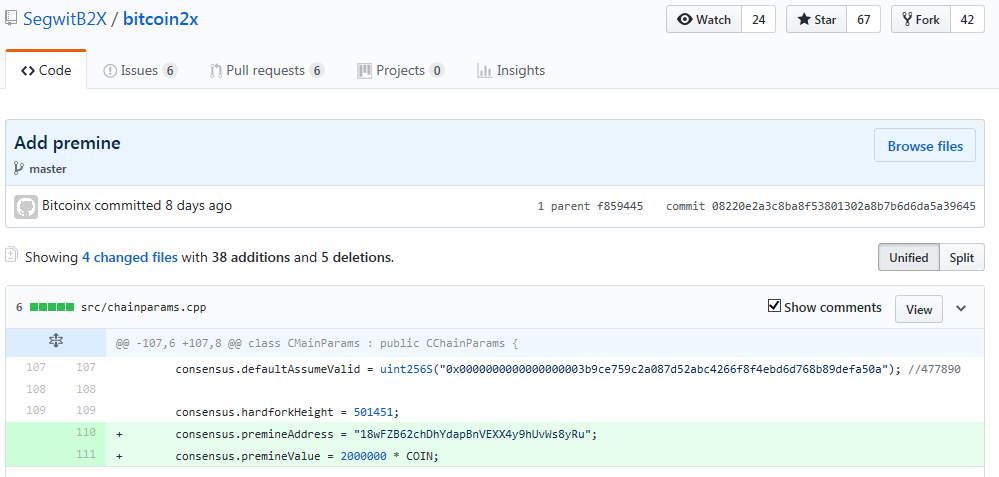
Task: Click the Add premine commit title
Action: click(68, 143)
